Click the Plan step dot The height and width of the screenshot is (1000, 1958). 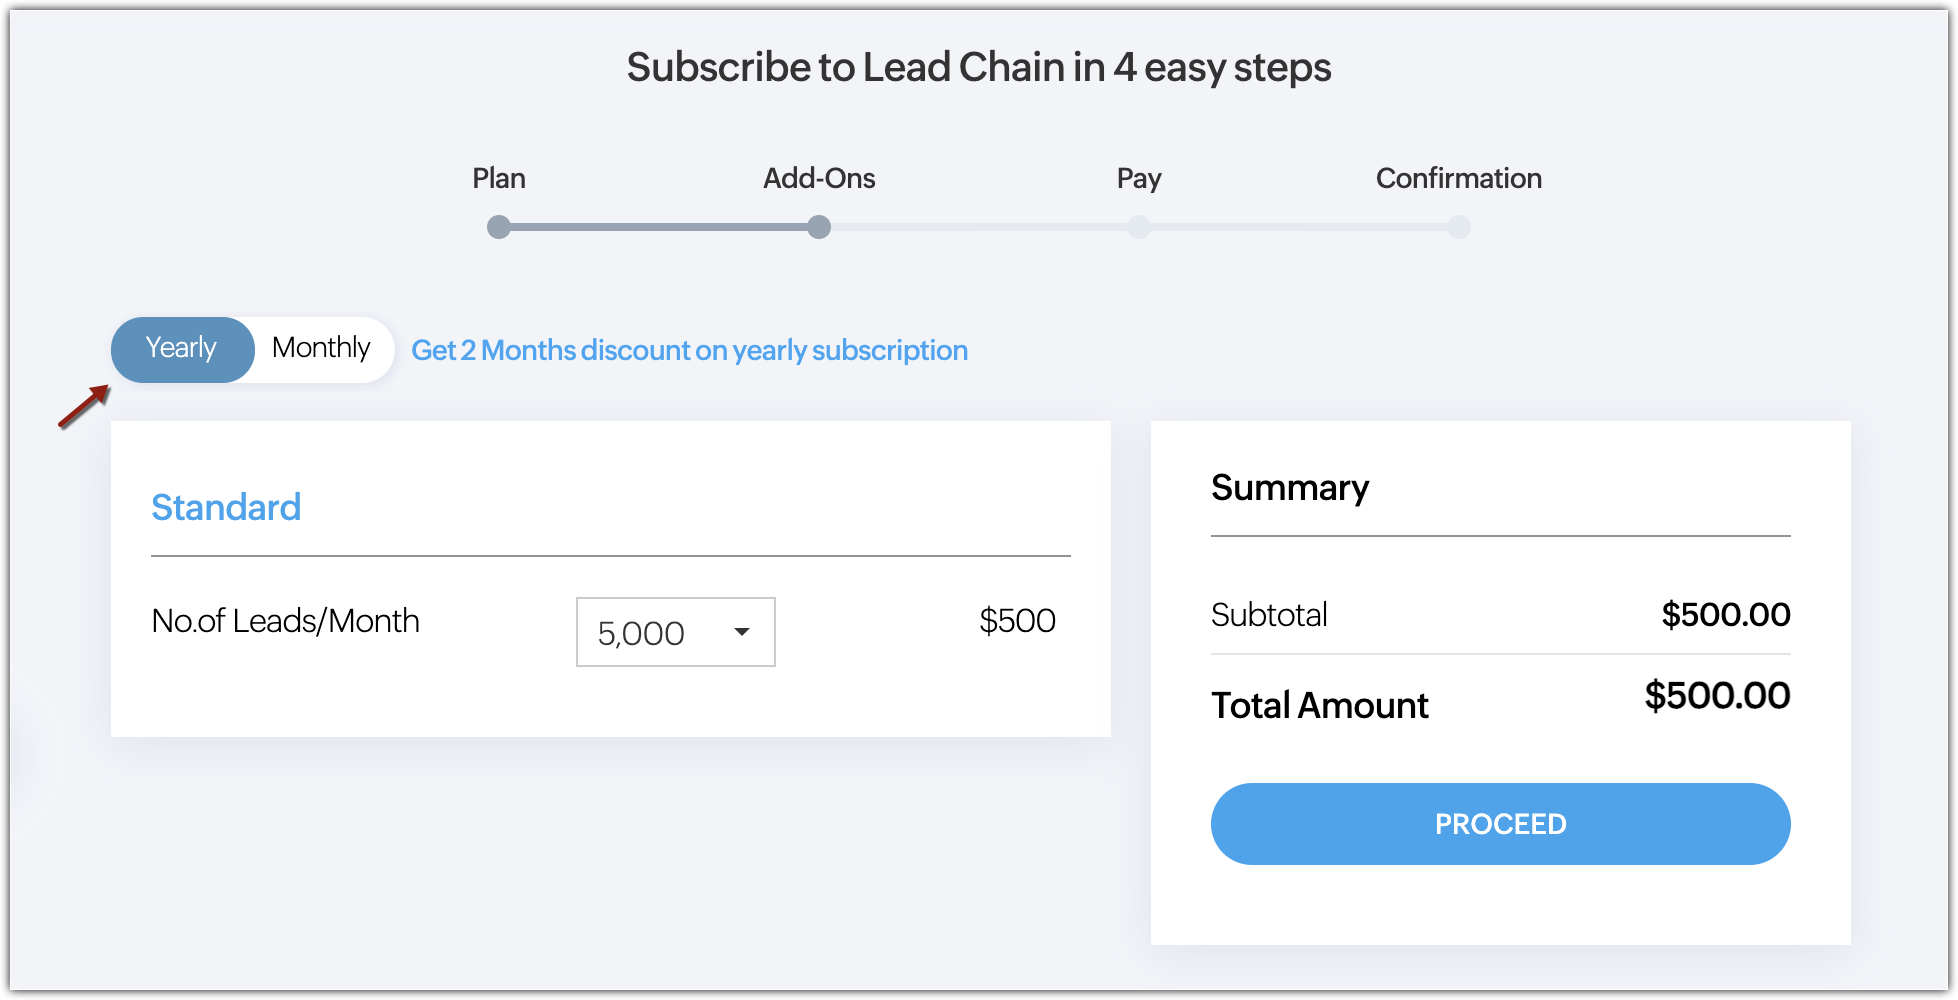pos(498,227)
